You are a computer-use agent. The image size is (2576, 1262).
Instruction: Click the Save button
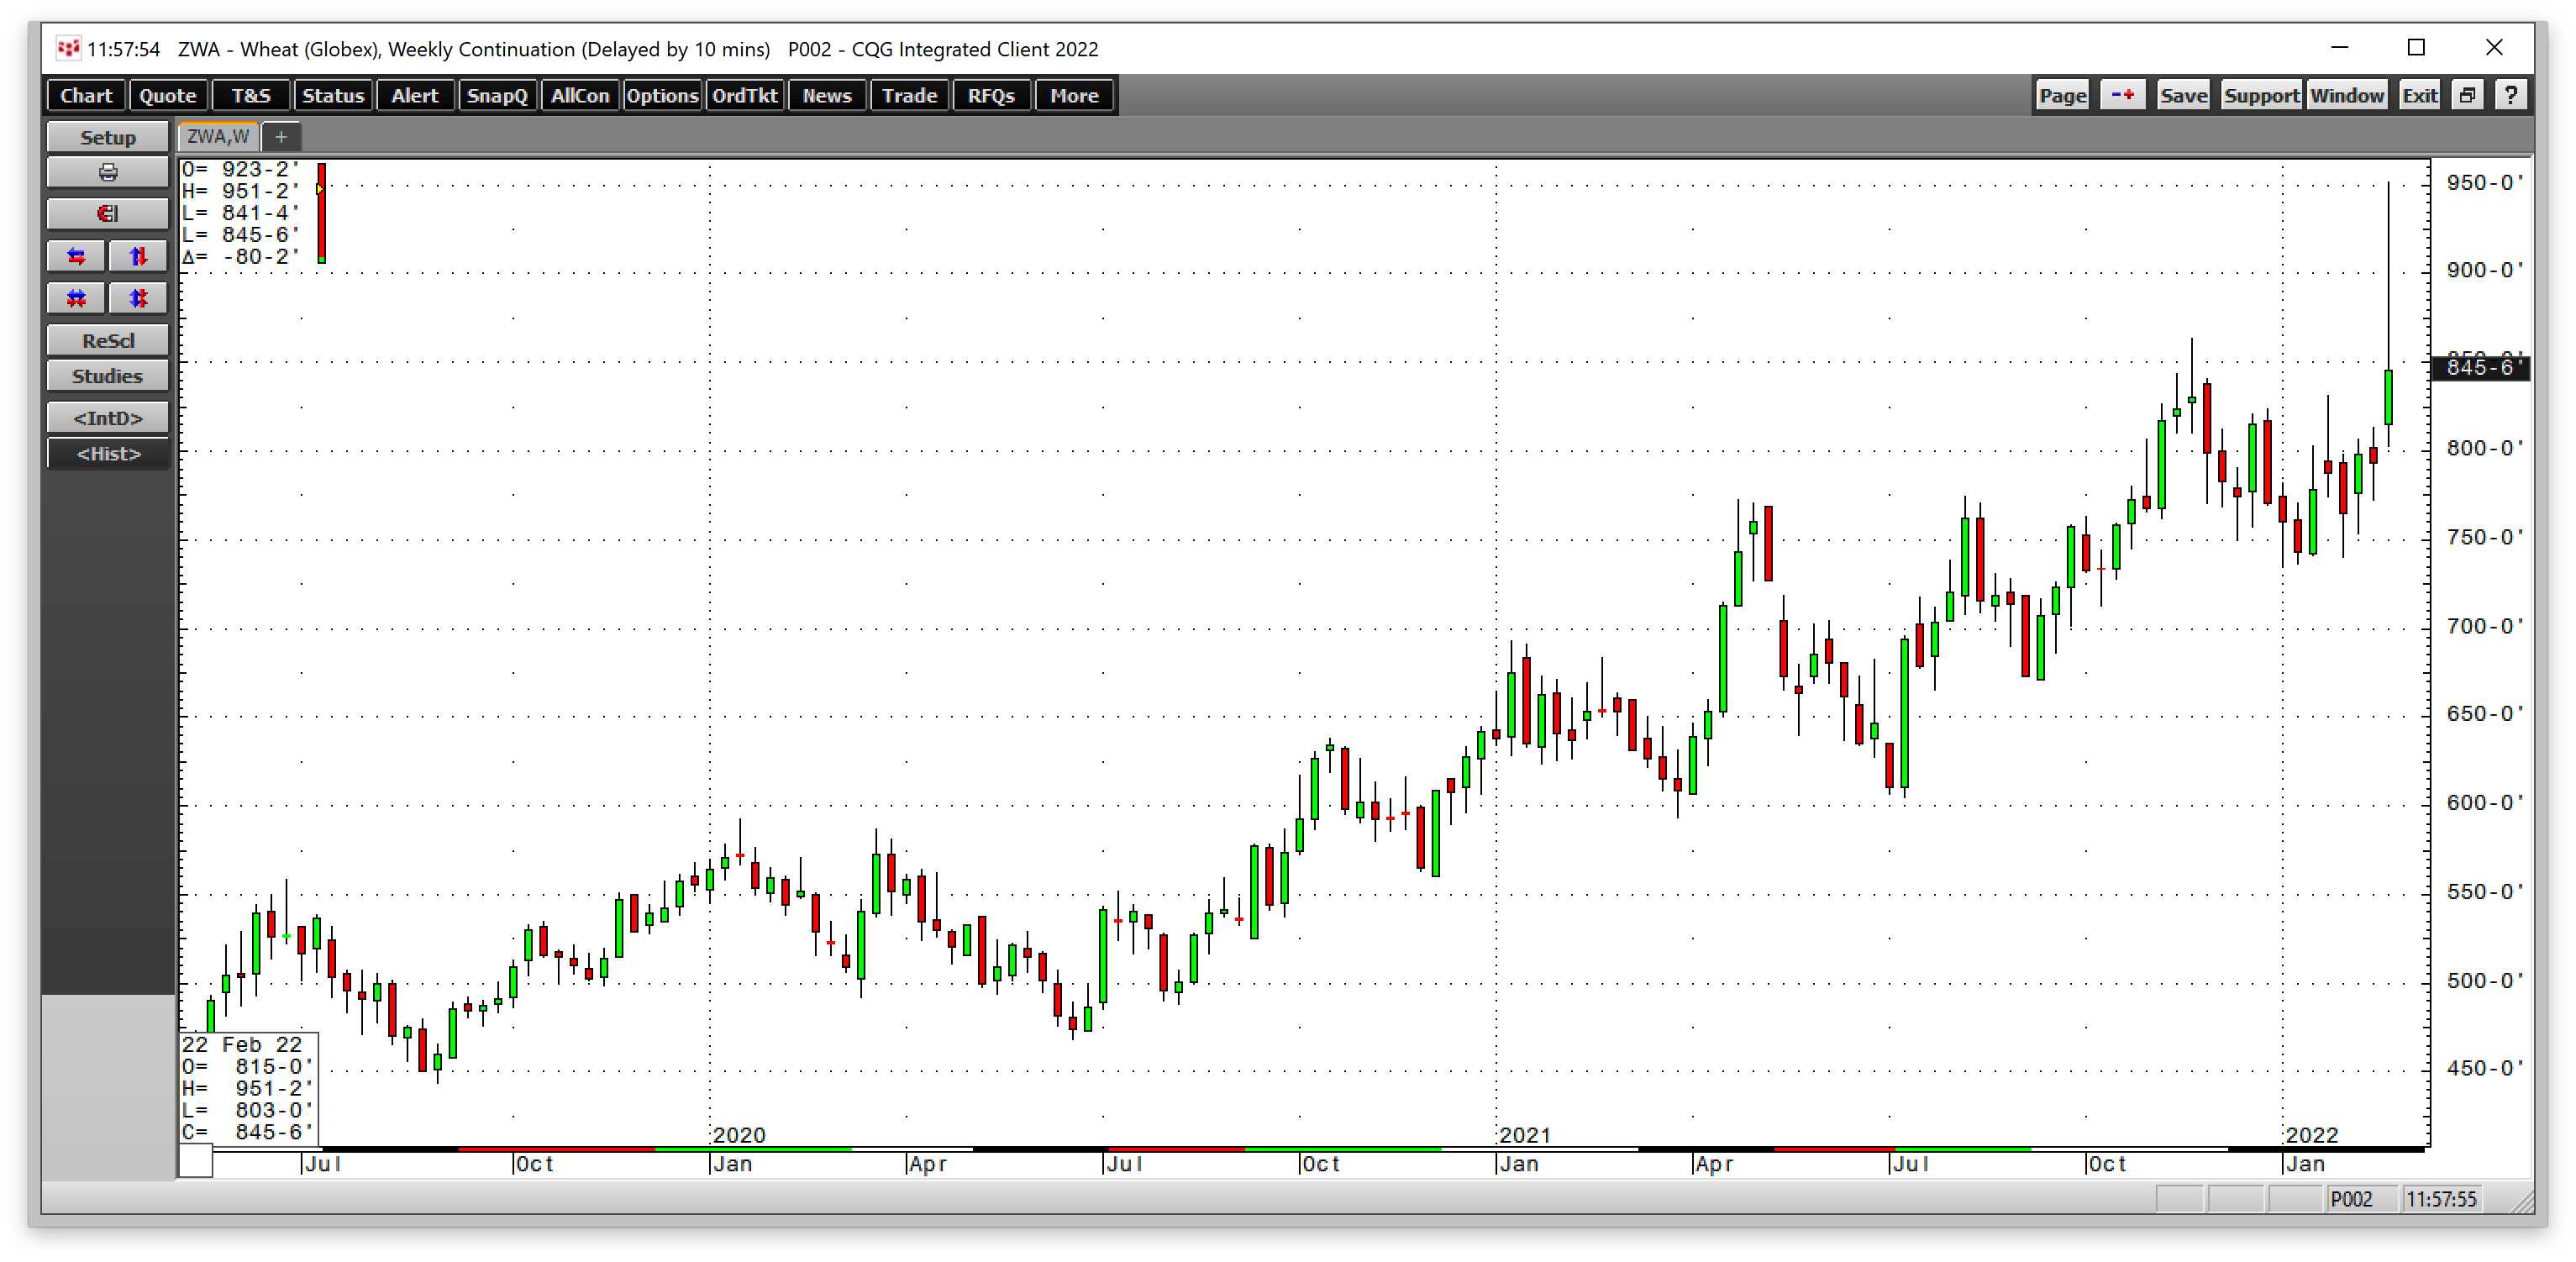coord(2183,96)
